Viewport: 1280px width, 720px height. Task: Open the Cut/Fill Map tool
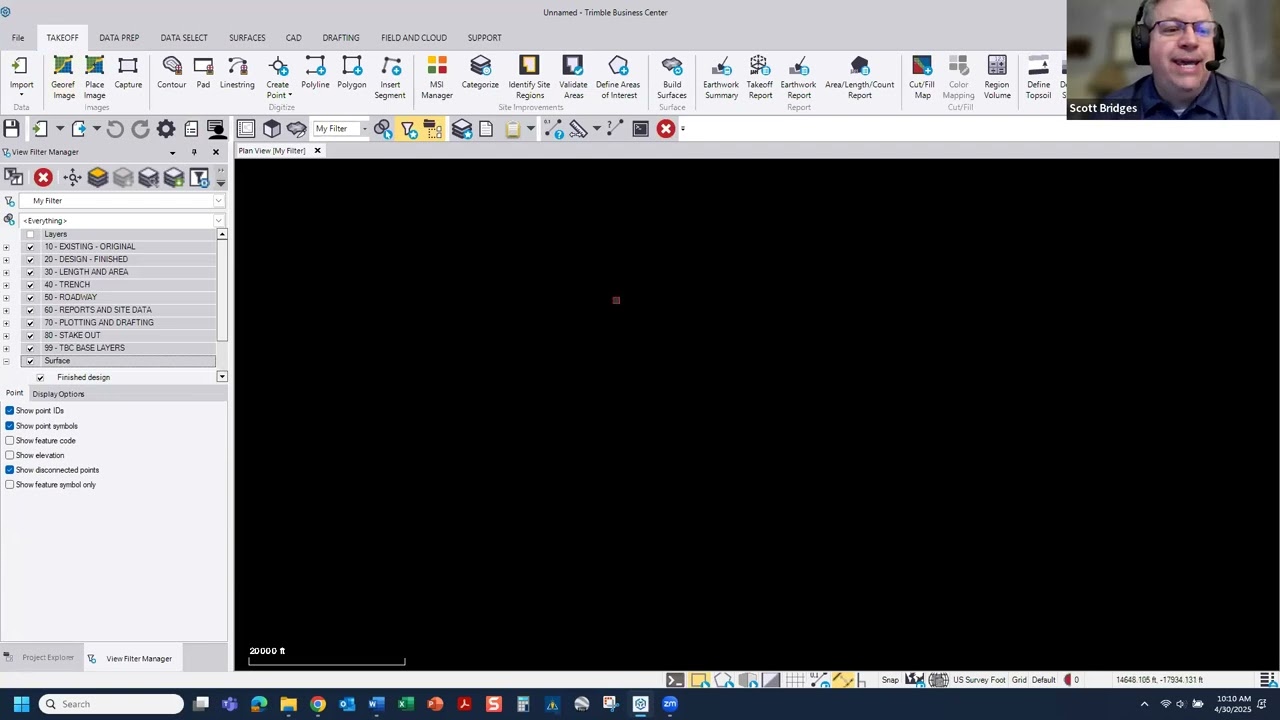922,77
